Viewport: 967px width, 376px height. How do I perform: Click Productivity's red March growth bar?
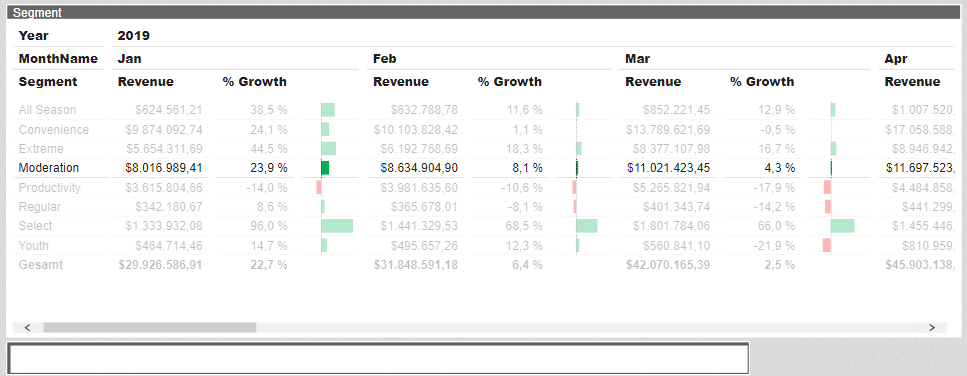[827, 187]
